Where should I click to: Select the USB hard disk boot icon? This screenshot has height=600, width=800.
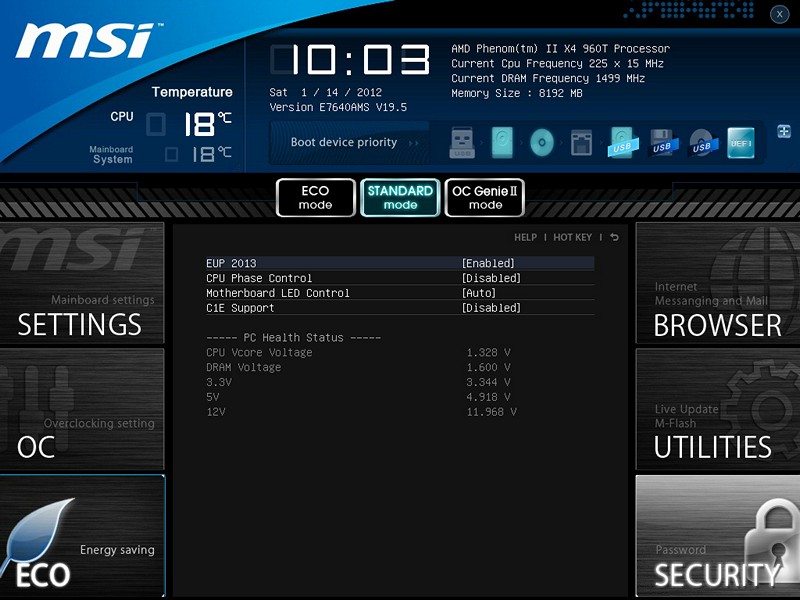coord(623,143)
